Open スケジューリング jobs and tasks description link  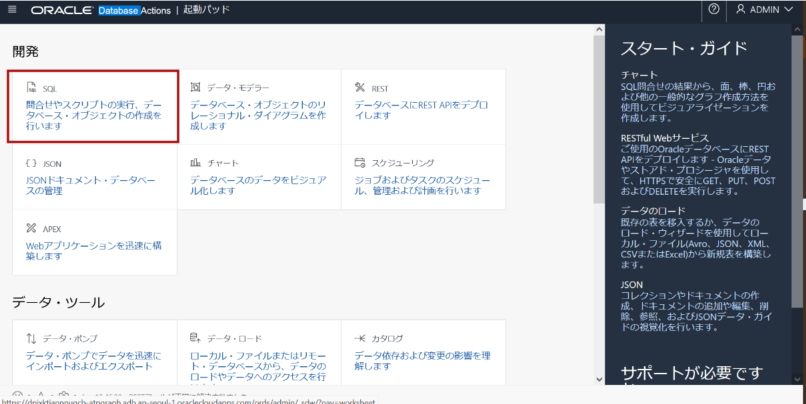pyautogui.click(x=422, y=186)
